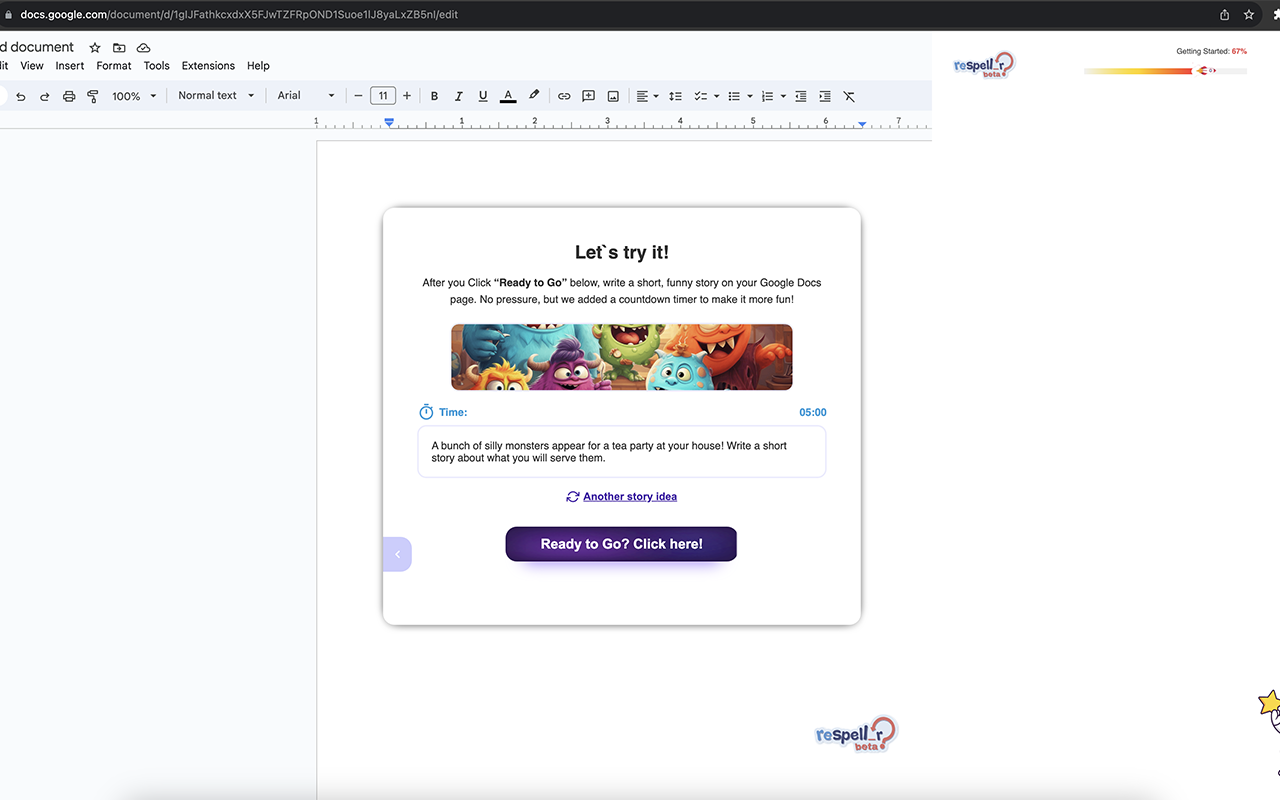Viewport: 1280px width, 800px height.
Task: Select the Paint format tool
Action: coord(92,95)
